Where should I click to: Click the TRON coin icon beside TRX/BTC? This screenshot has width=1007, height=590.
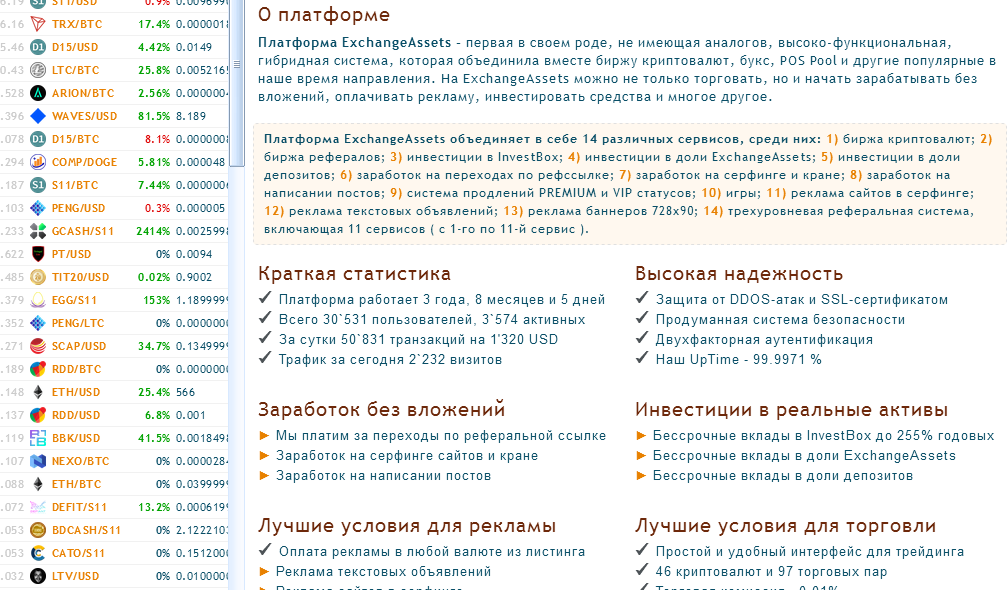click(38, 24)
